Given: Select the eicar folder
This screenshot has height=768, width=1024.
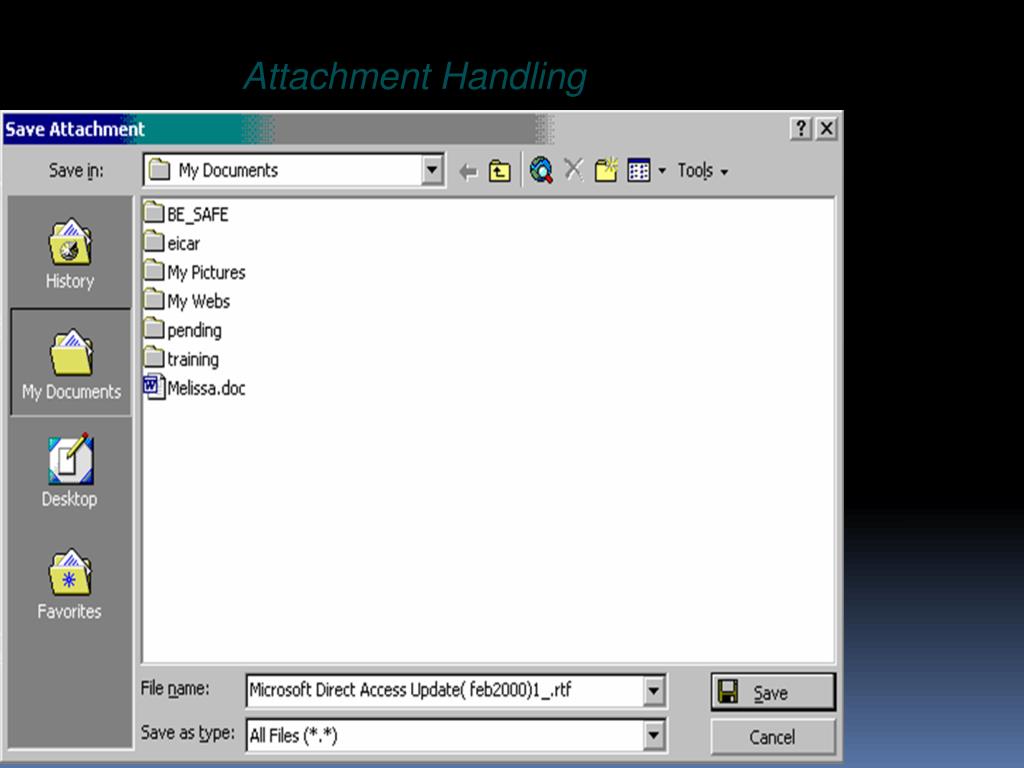Looking at the screenshot, I should (172, 243).
